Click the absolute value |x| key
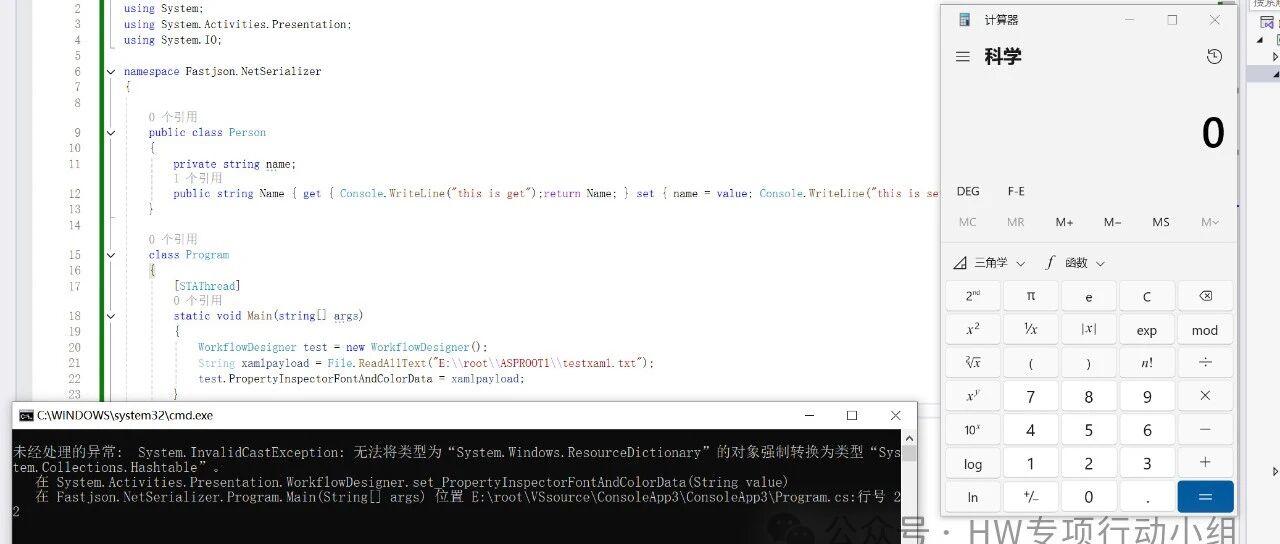The height and width of the screenshot is (544, 1280). click(1089, 330)
